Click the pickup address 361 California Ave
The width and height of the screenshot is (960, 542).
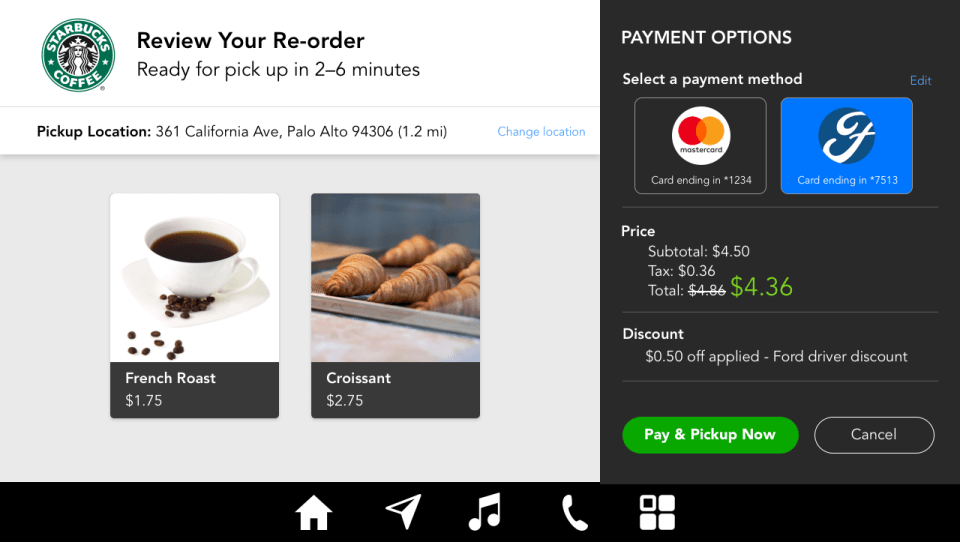pos(301,132)
